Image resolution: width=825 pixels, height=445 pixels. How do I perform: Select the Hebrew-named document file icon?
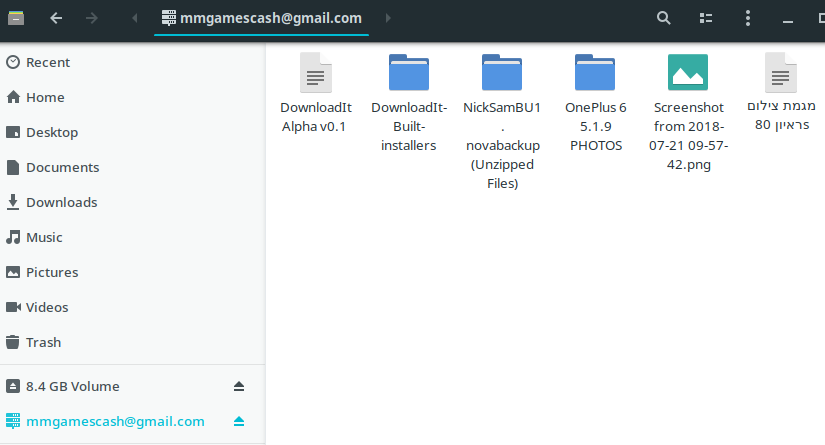[781, 73]
